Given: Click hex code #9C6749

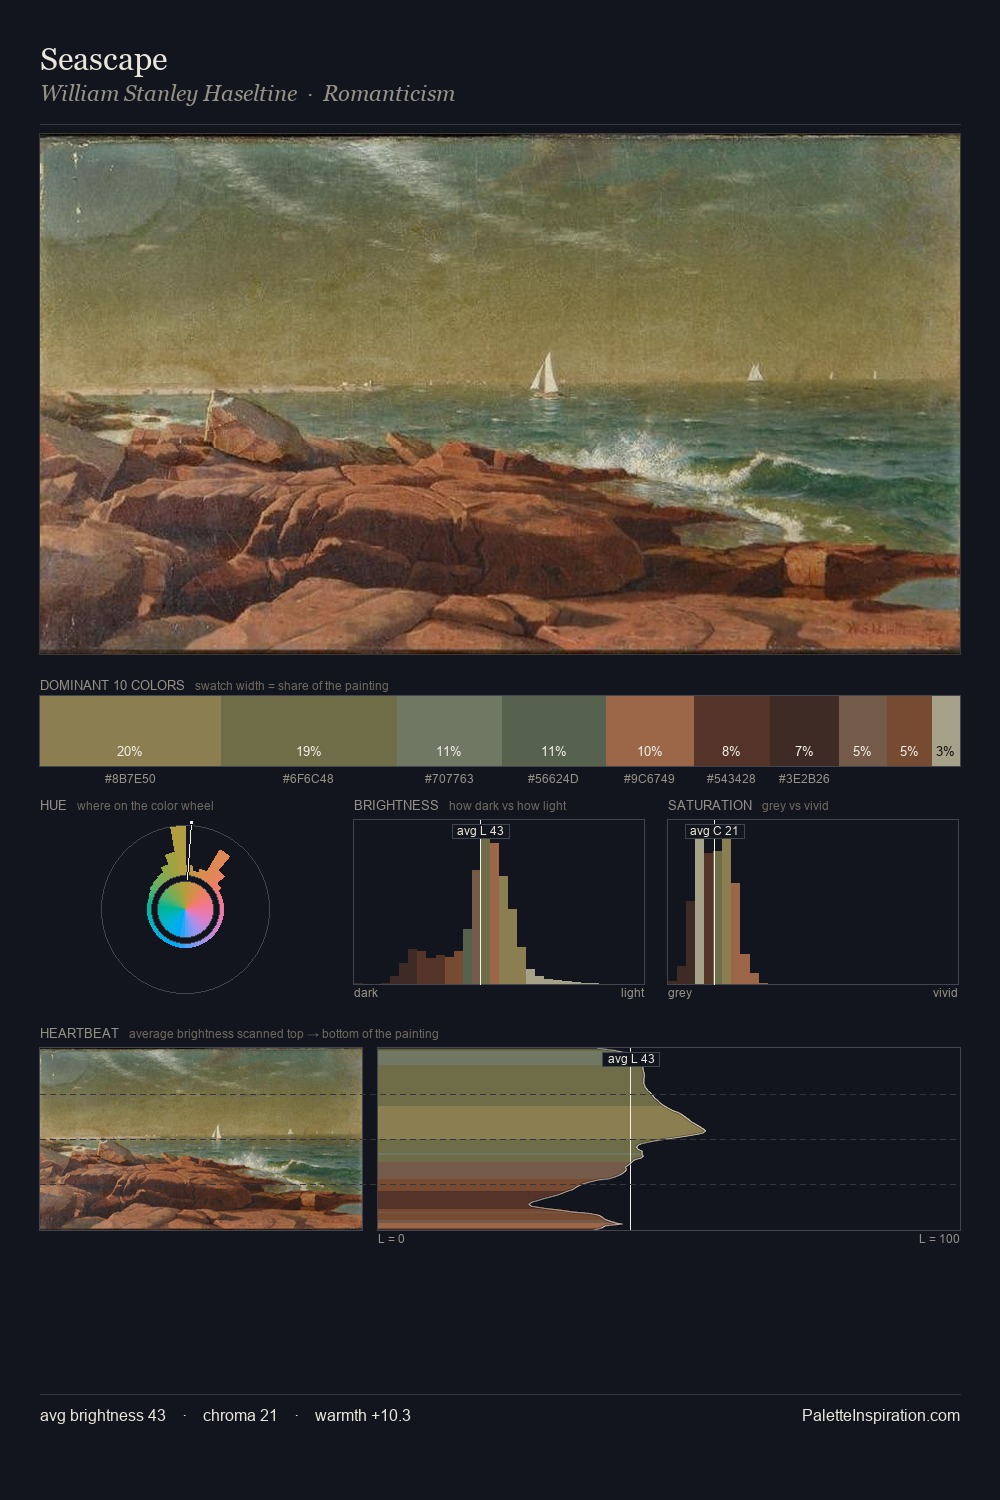Looking at the screenshot, I should pyautogui.click(x=649, y=779).
